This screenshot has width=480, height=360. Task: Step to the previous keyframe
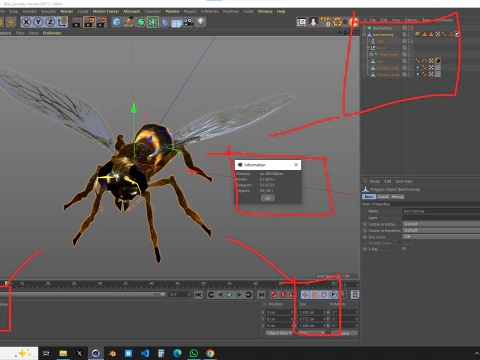[211, 295]
